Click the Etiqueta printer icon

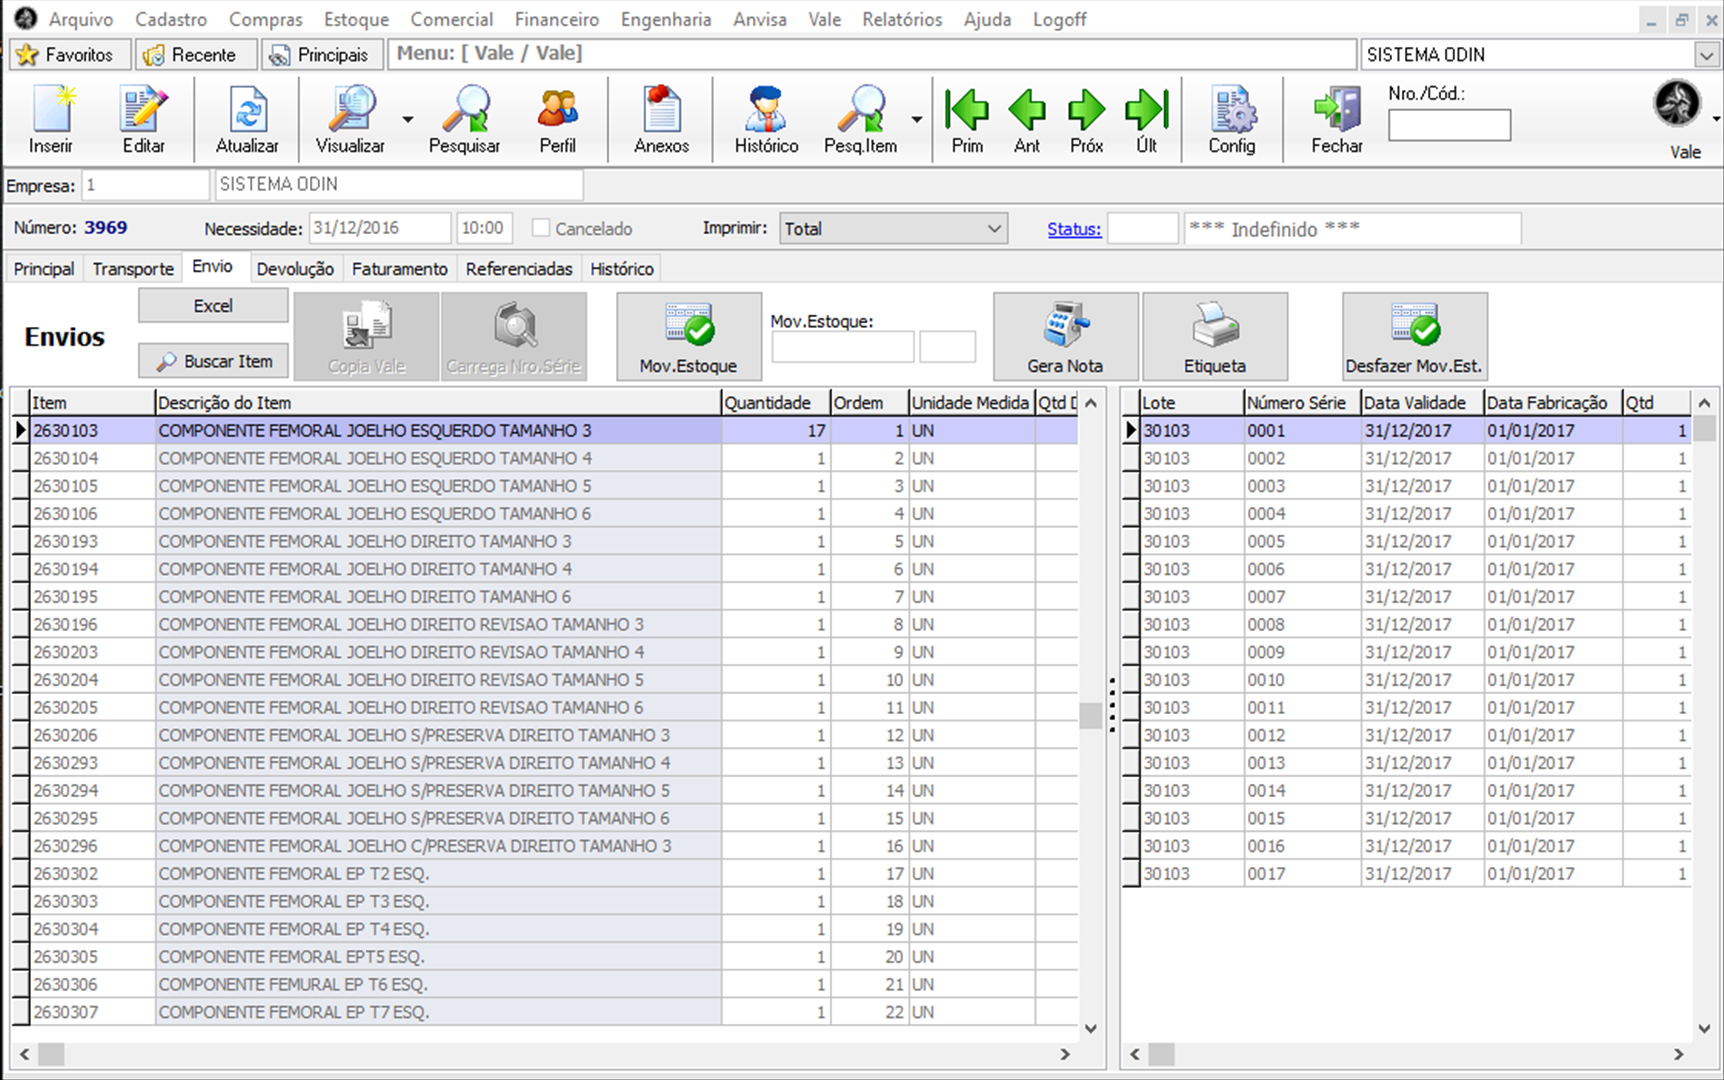click(1215, 336)
